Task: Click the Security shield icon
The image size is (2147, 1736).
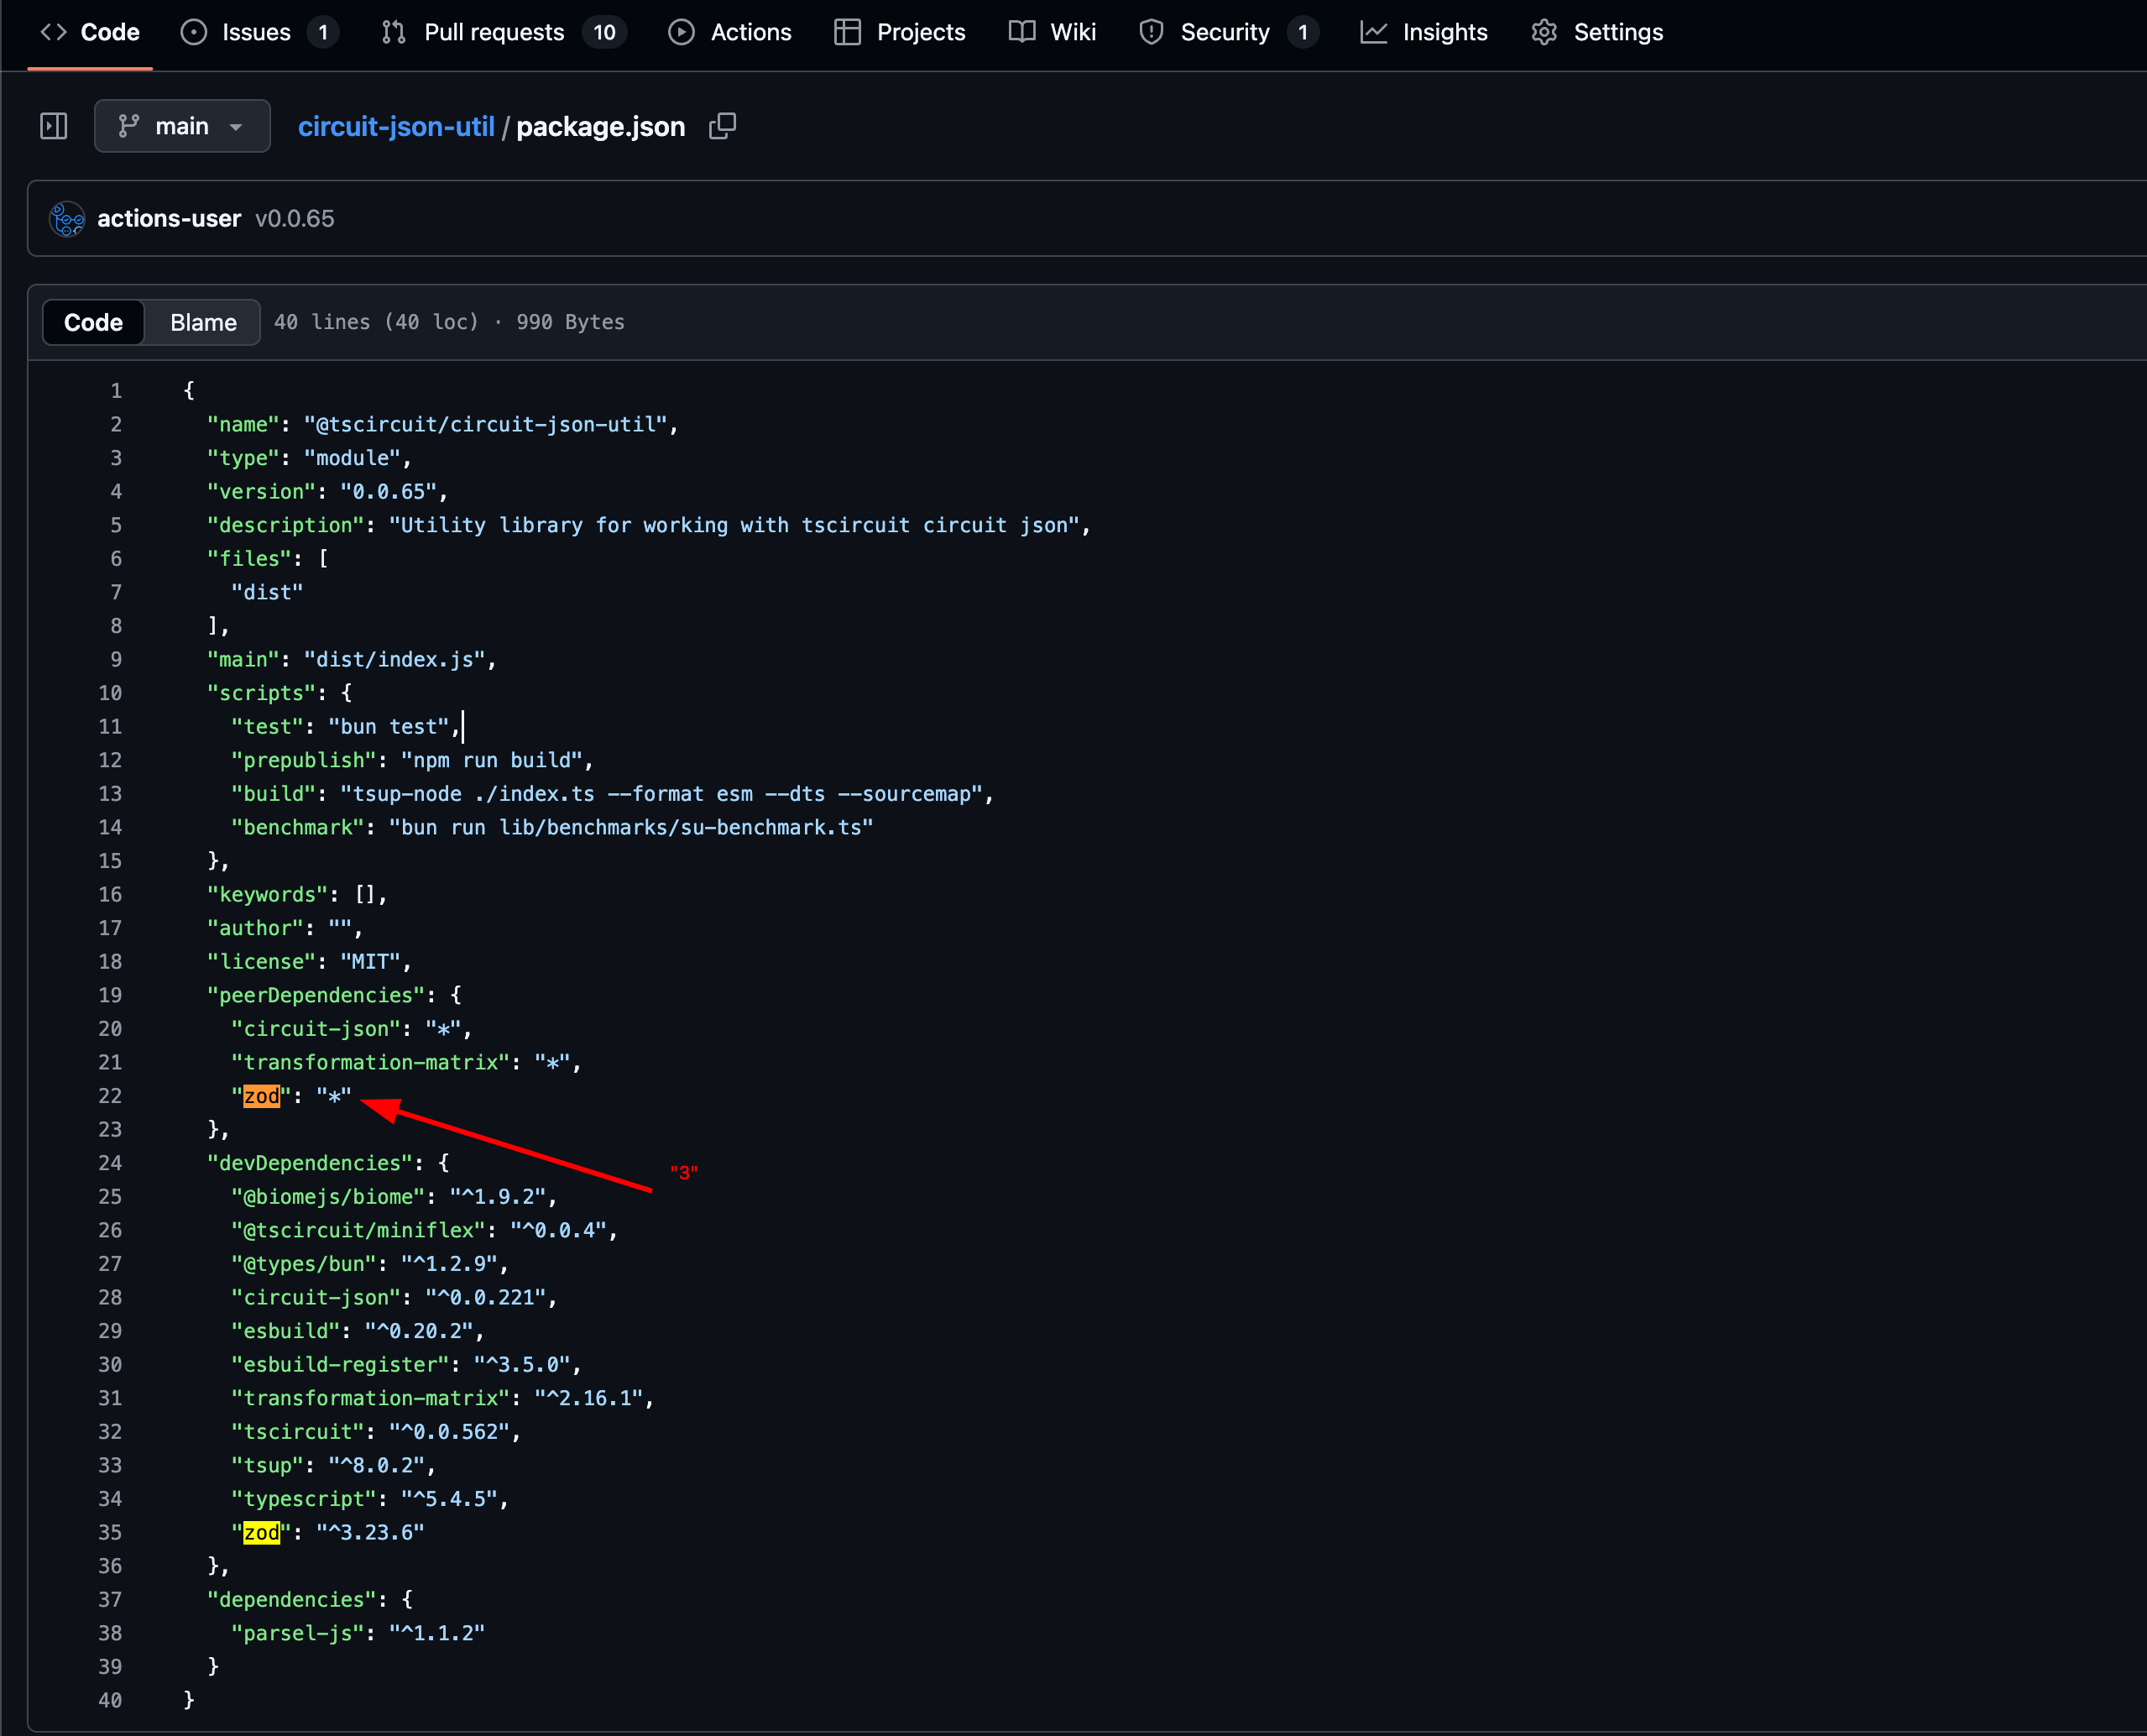Action: tap(1151, 32)
